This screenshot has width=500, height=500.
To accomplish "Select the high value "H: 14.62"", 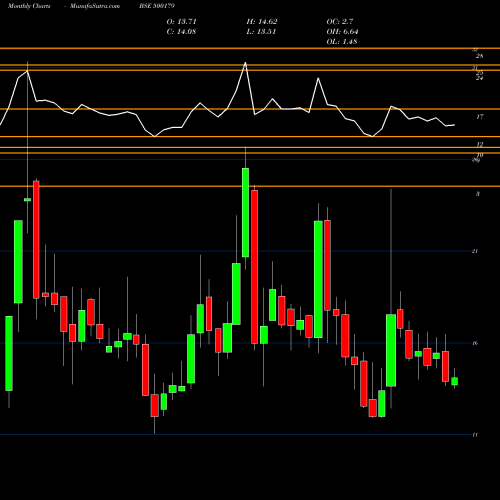I will coord(262,22).
